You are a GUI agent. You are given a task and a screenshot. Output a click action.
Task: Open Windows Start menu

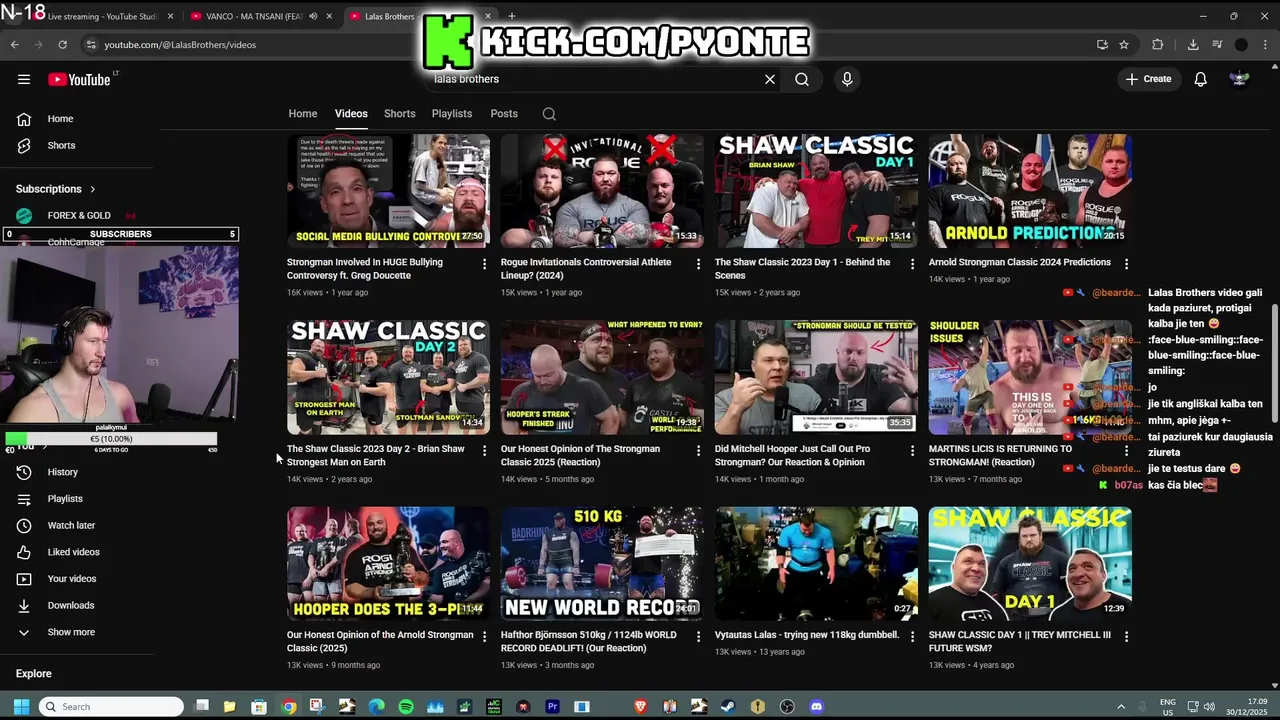pyautogui.click(x=21, y=707)
